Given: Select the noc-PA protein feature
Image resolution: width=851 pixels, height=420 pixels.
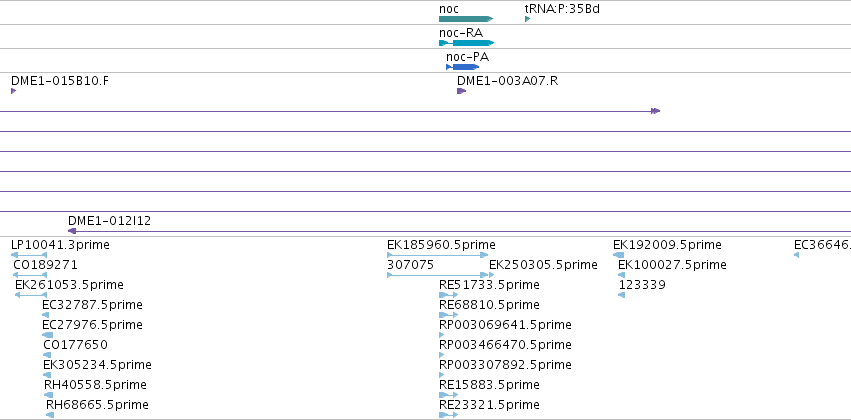Looking at the screenshot, I should tap(462, 67).
